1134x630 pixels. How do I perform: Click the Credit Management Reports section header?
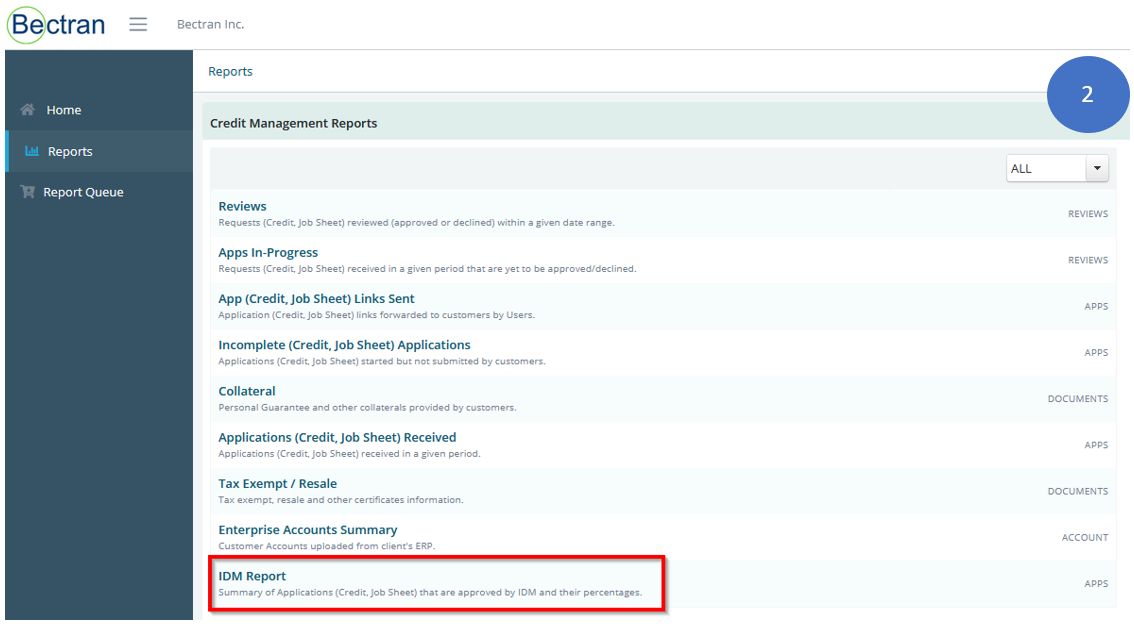point(293,123)
